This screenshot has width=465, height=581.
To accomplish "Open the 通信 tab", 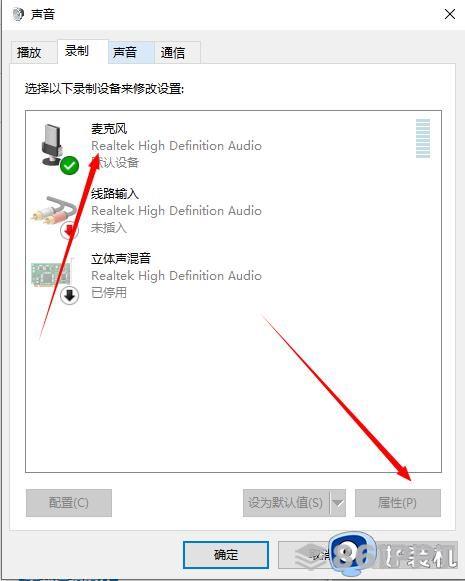I will tap(173, 52).
